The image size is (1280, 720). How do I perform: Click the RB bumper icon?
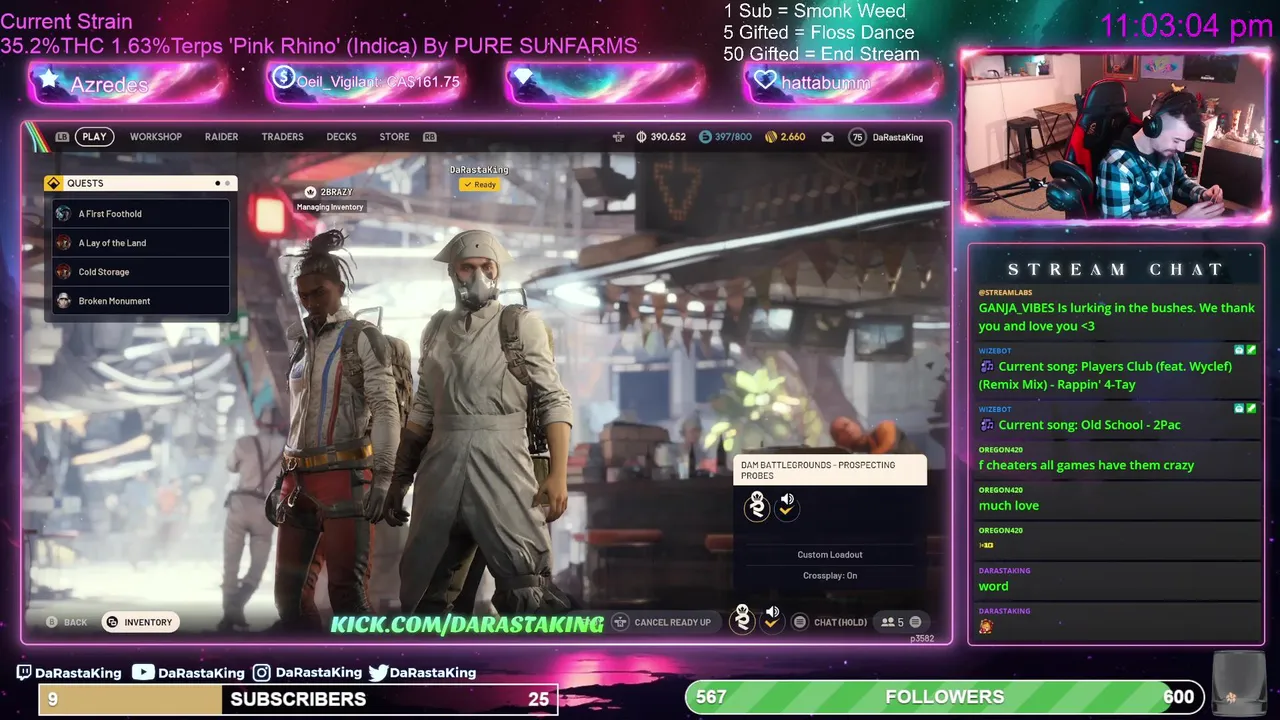430,137
